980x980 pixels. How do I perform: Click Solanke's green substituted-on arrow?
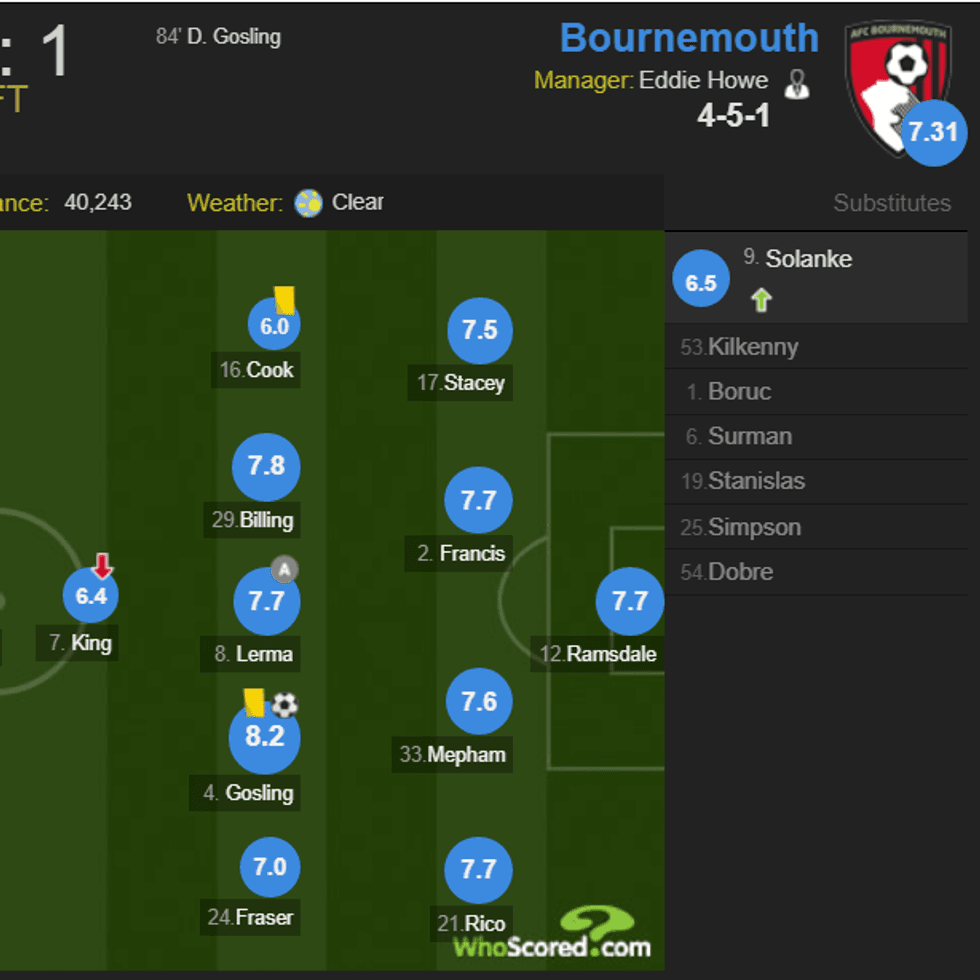click(762, 300)
